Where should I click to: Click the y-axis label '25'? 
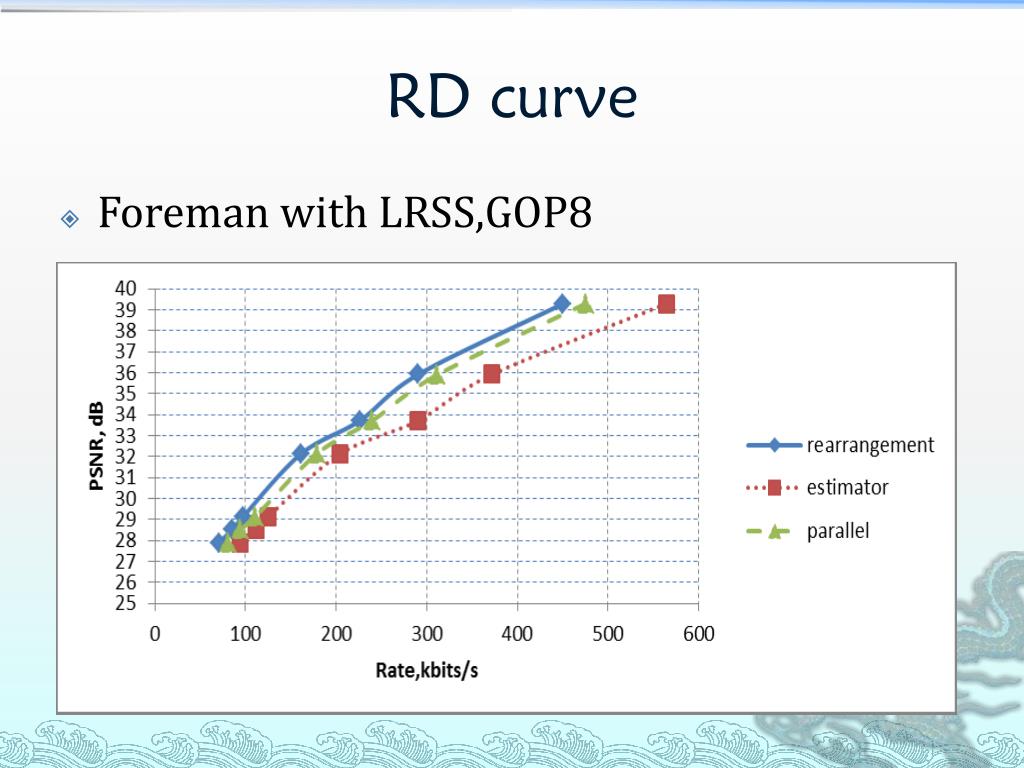coord(125,603)
